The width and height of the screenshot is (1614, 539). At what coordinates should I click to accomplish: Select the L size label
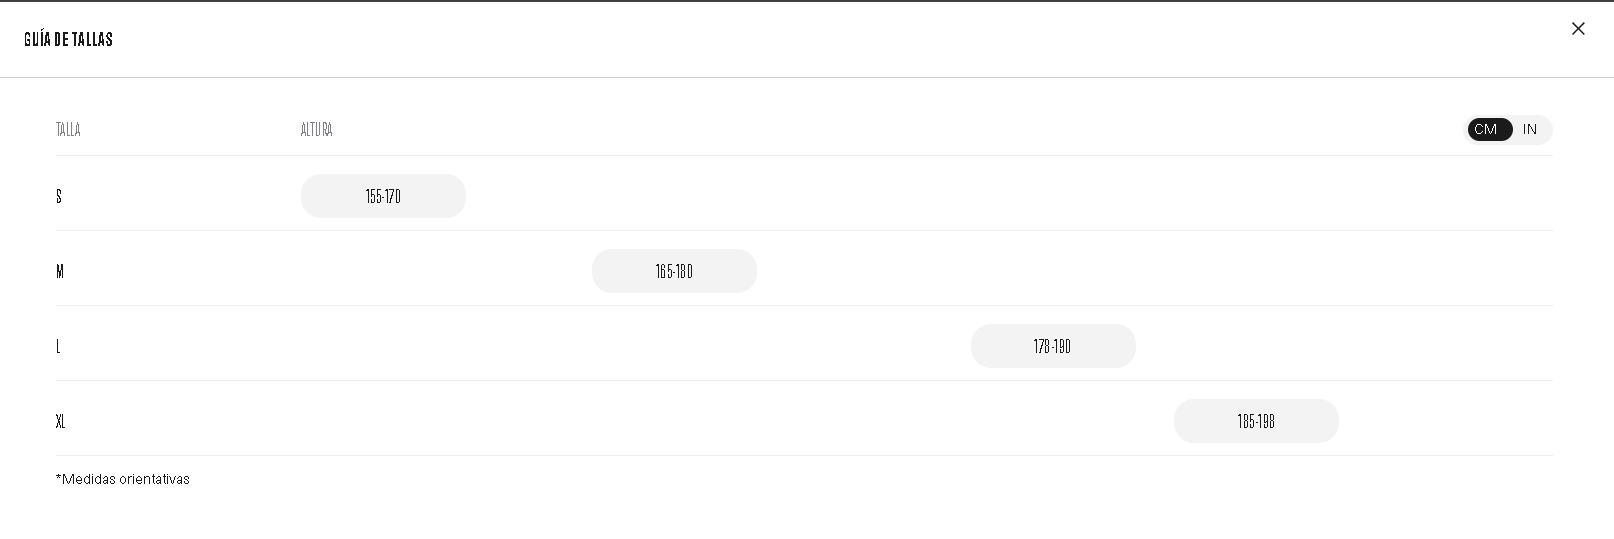click(x=58, y=346)
